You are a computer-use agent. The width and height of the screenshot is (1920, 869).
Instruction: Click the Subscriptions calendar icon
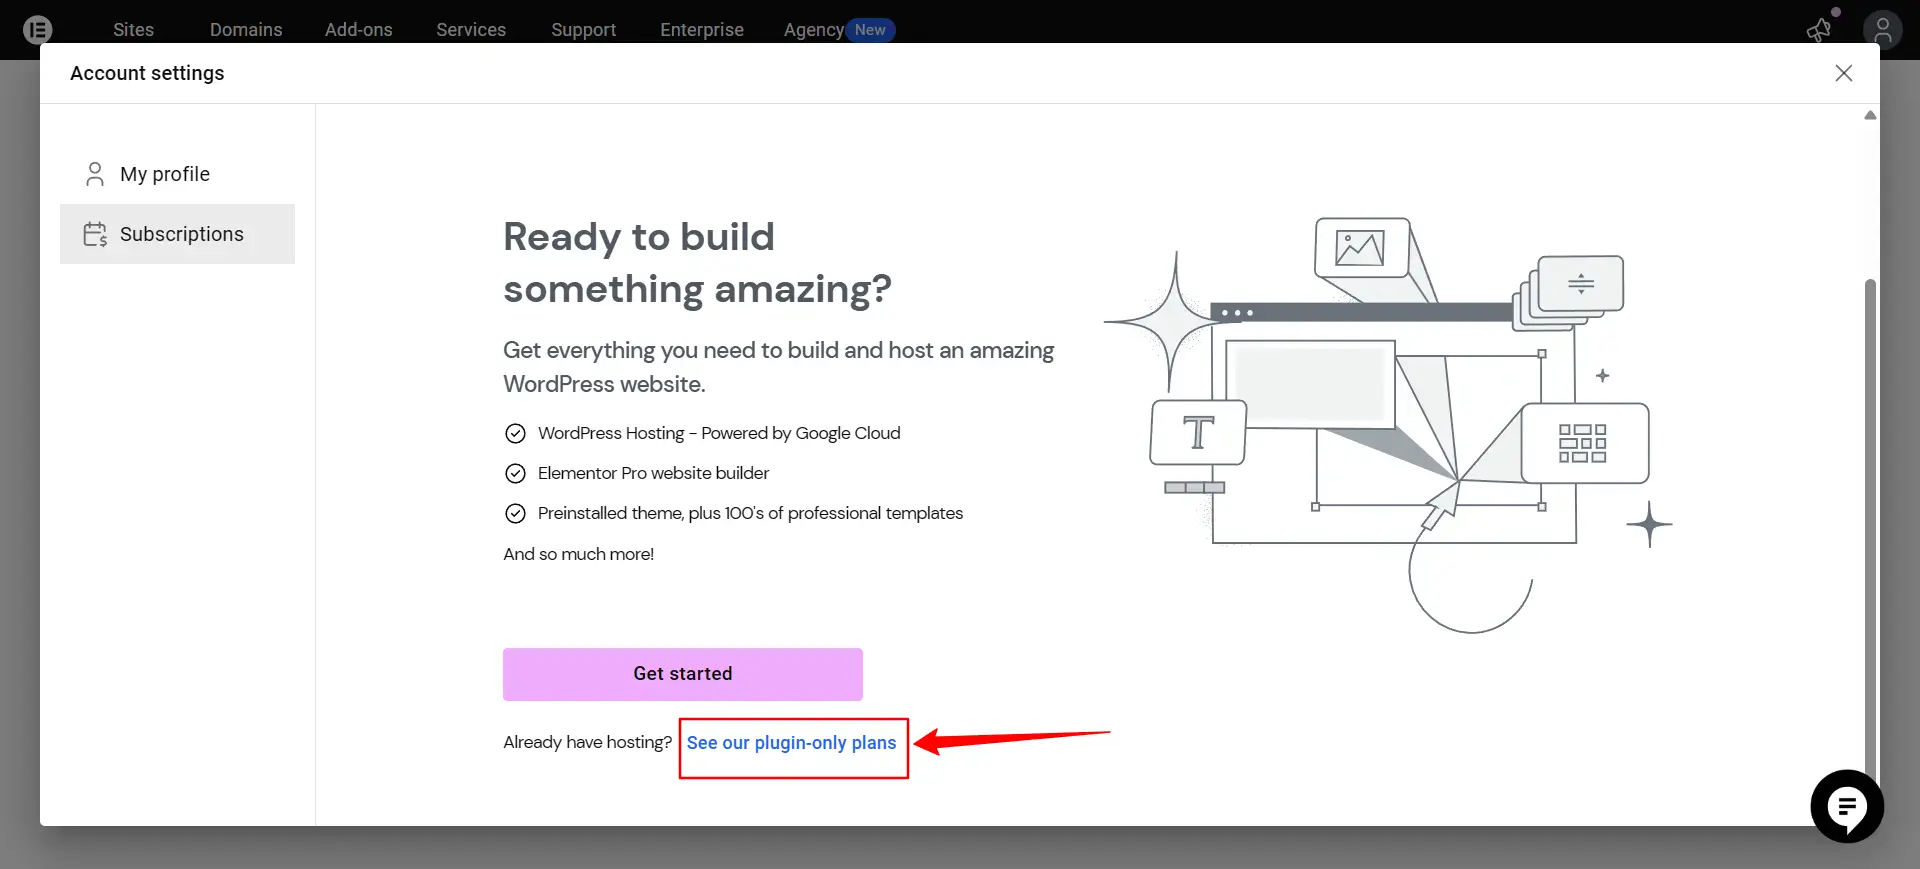pyautogui.click(x=95, y=234)
